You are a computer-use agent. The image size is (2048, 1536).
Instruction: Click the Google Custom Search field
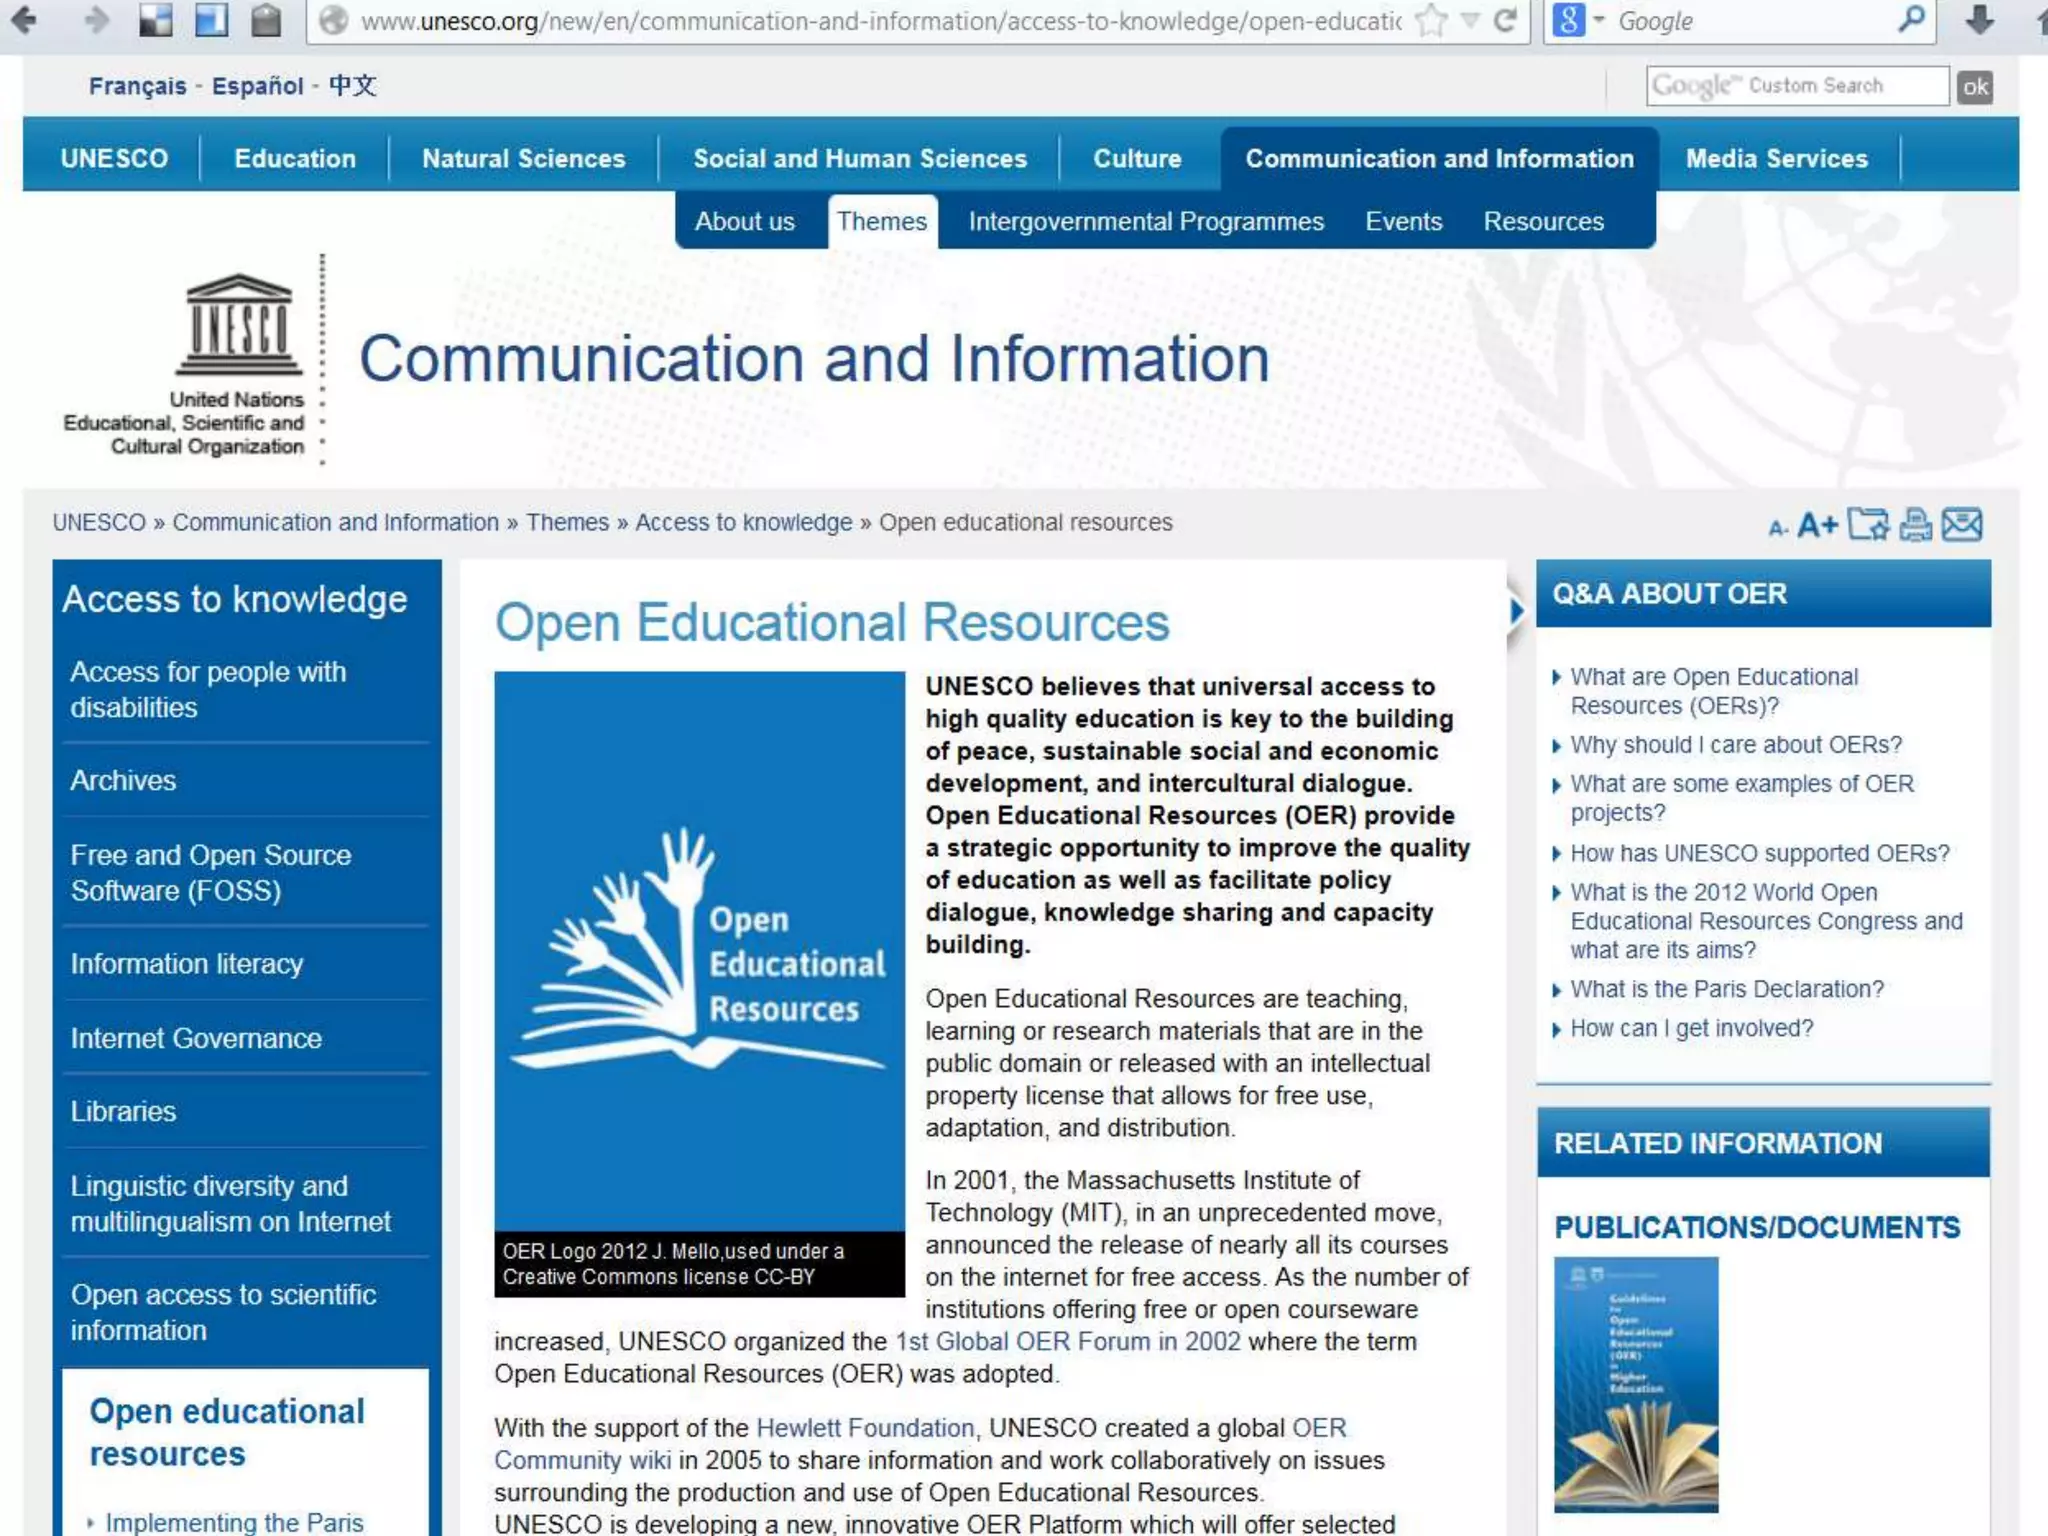(x=1796, y=86)
